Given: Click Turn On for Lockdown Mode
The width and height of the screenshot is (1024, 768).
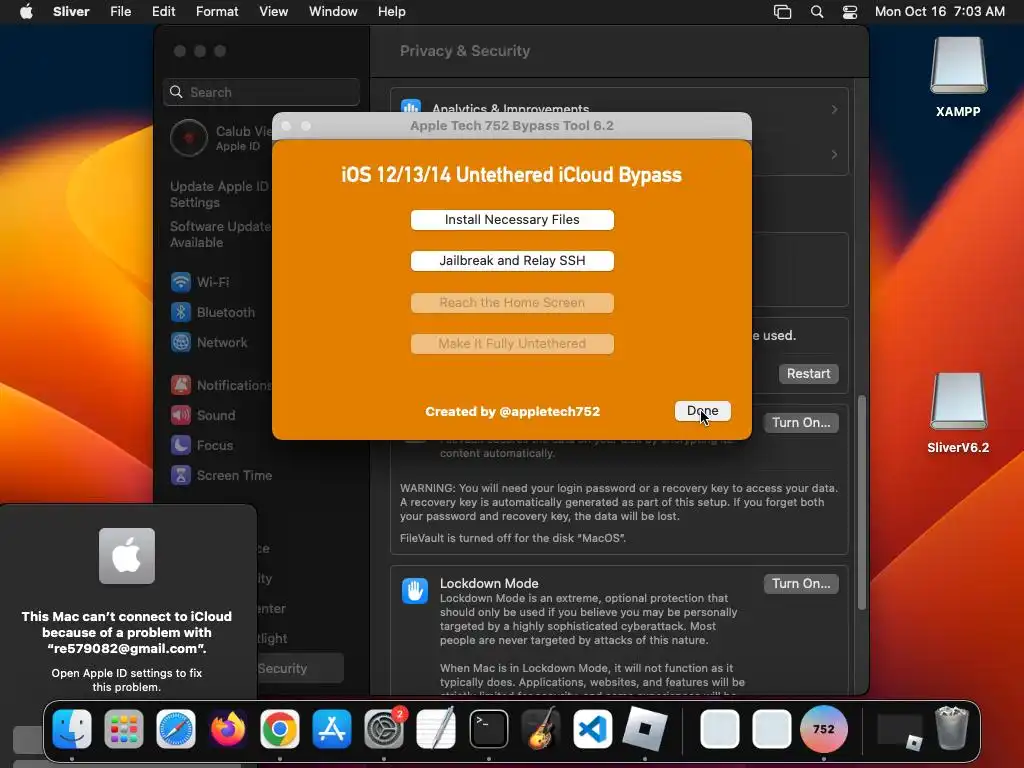Looking at the screenshot, I should coord(801,583).
